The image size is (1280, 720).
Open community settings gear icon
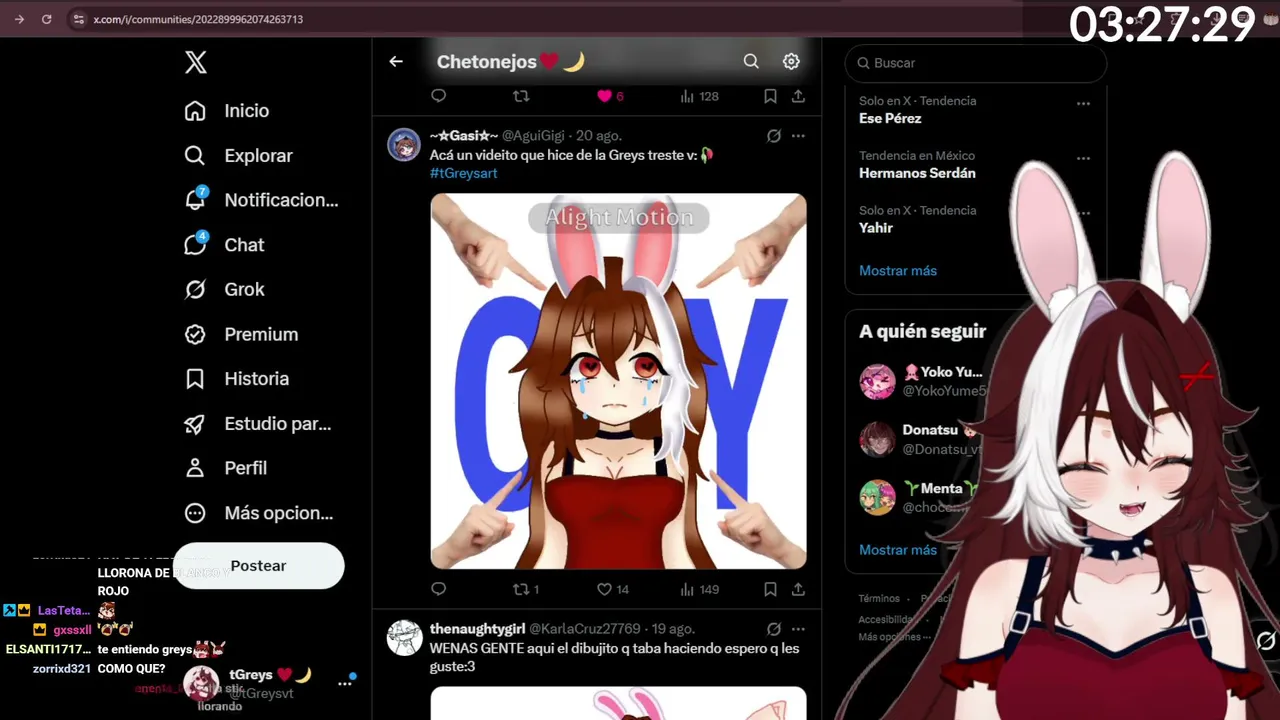(x=791, y=62)
